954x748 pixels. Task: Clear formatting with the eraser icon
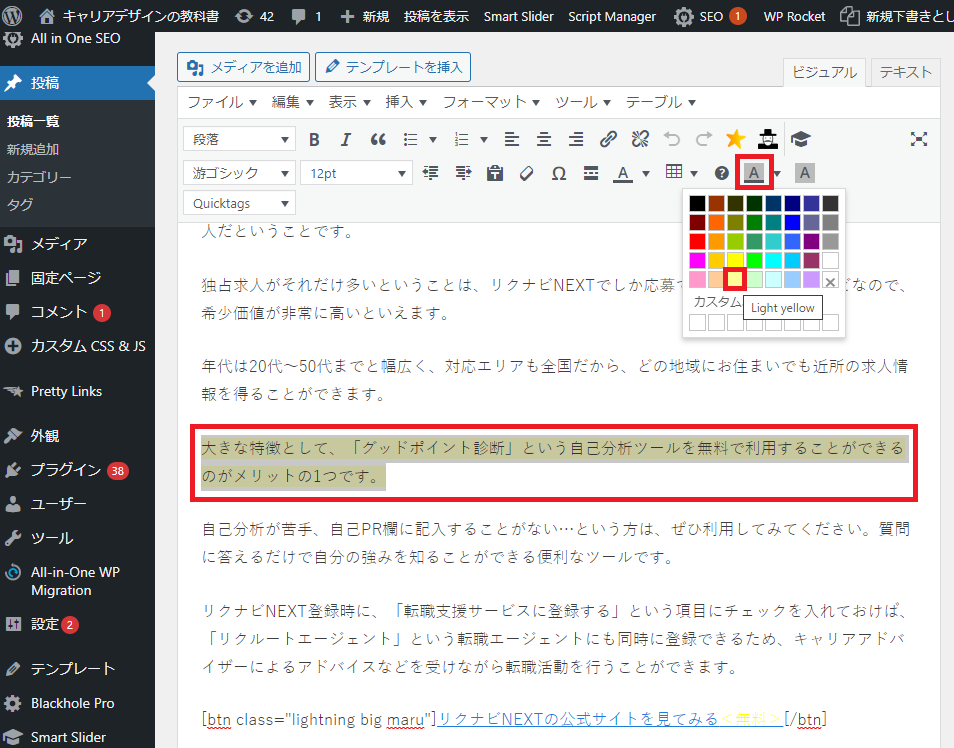527,173
